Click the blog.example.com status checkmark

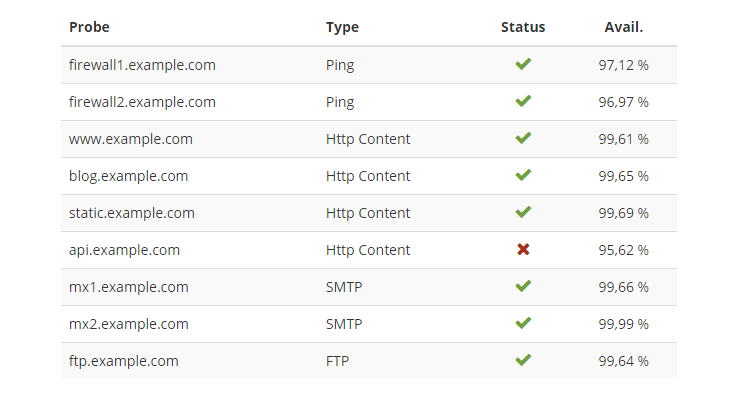point(523,175)
